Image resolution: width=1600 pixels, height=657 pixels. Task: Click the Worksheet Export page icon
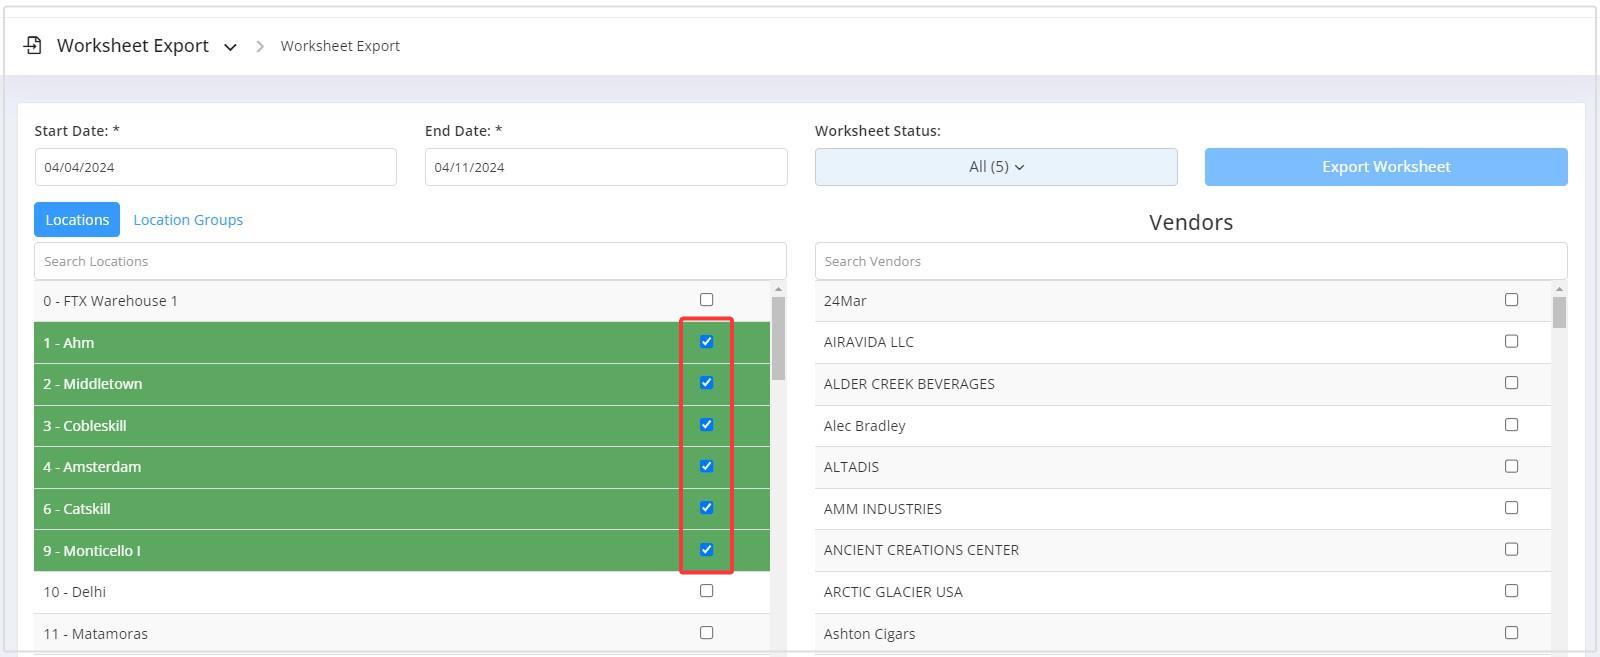[33, 45]
